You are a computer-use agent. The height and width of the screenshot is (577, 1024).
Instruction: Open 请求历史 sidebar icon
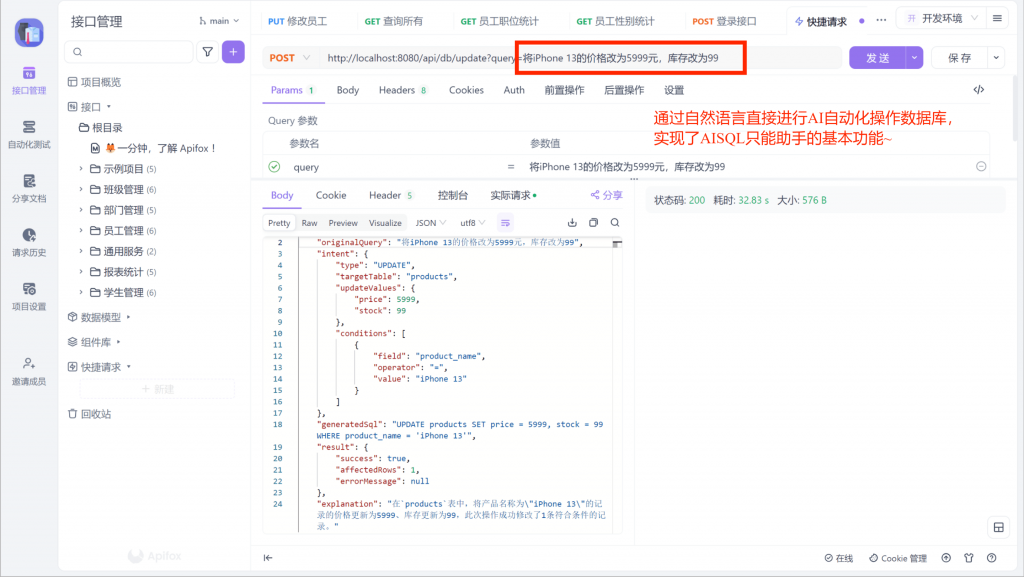coord(29,242)
